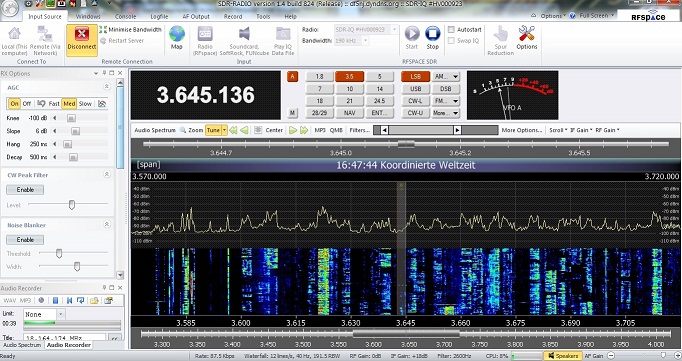The image size is (682, 361).
Task: Open the Console ribbon tab
Action: pos(125,17)
